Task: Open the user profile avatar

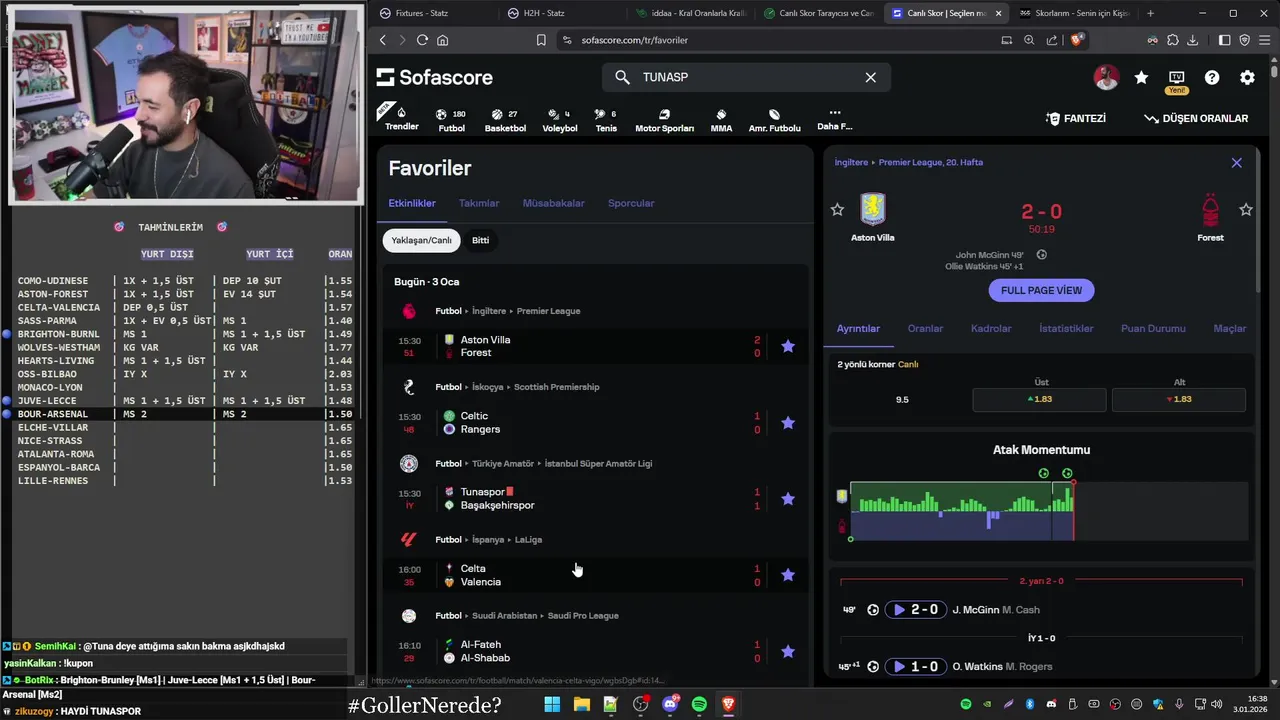Action: coord(1106,77)
